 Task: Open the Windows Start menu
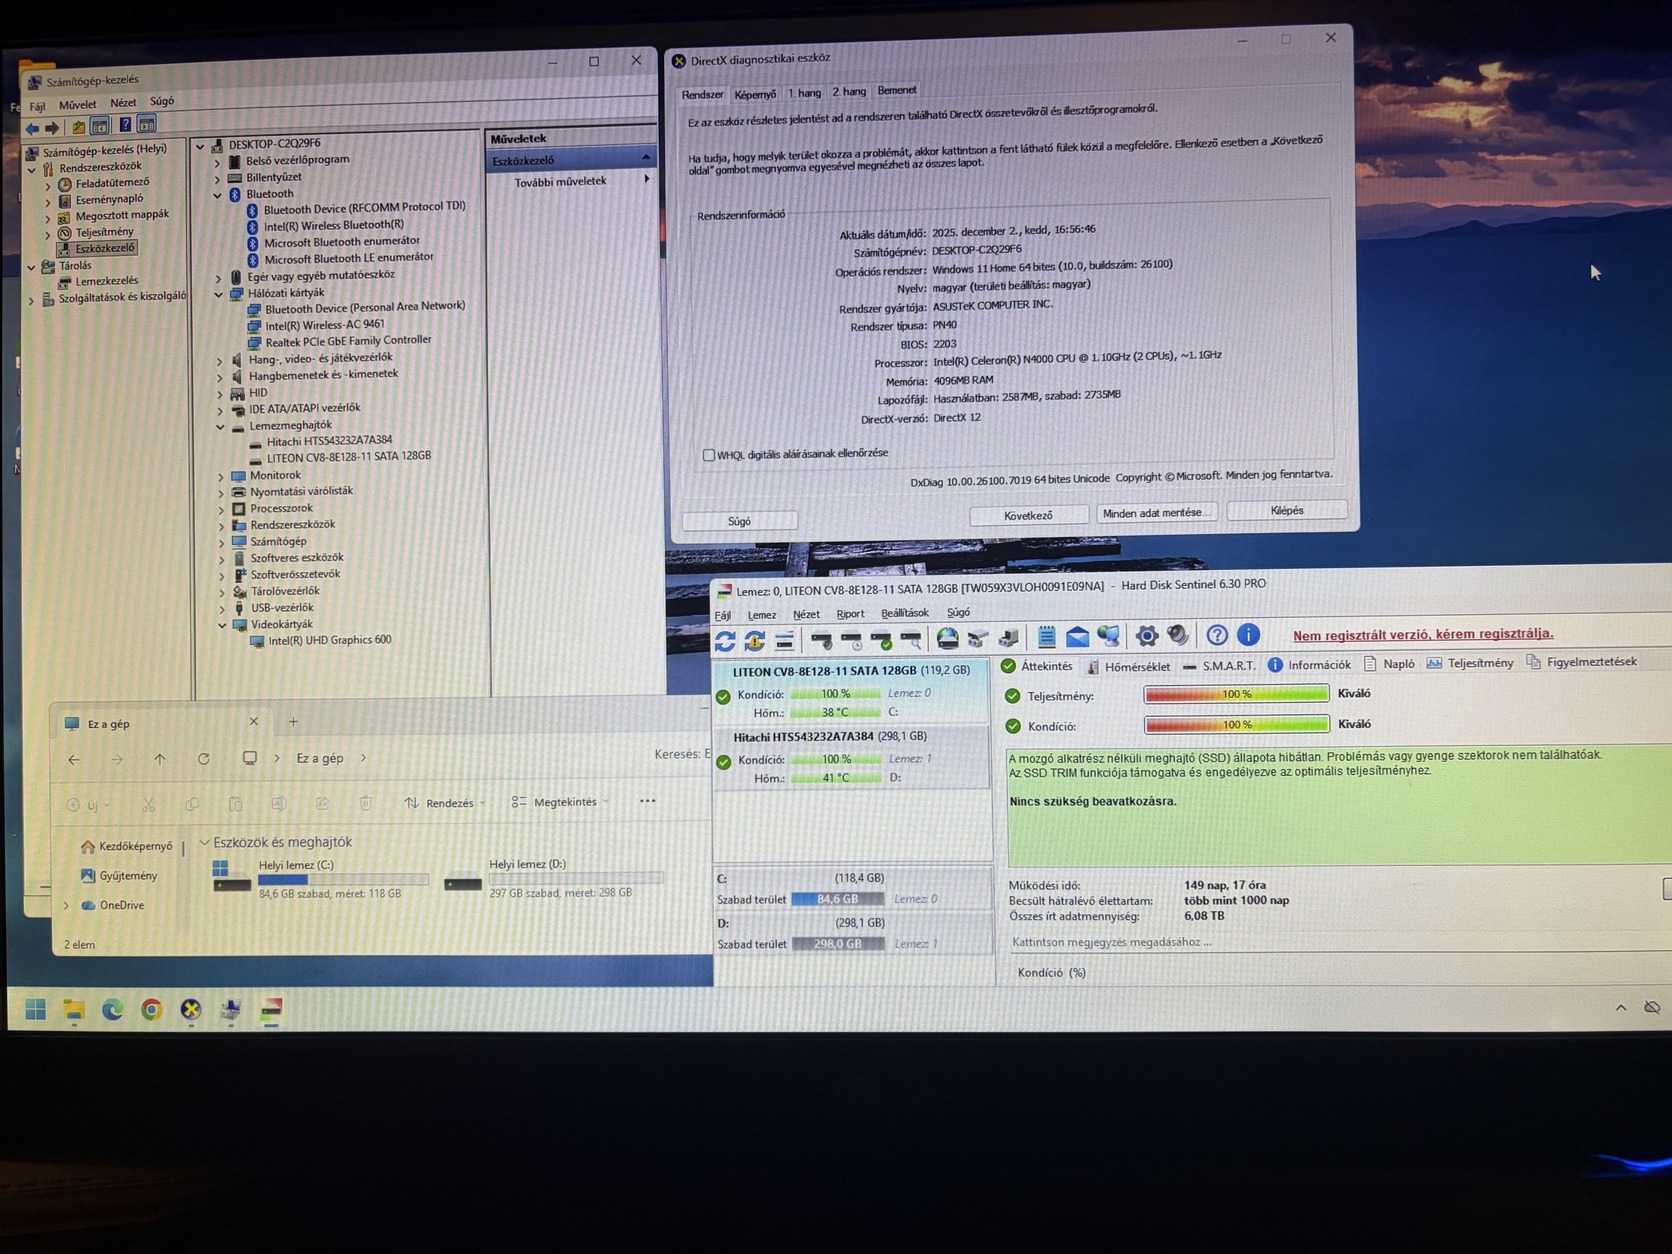click(x=36, y=1010)
